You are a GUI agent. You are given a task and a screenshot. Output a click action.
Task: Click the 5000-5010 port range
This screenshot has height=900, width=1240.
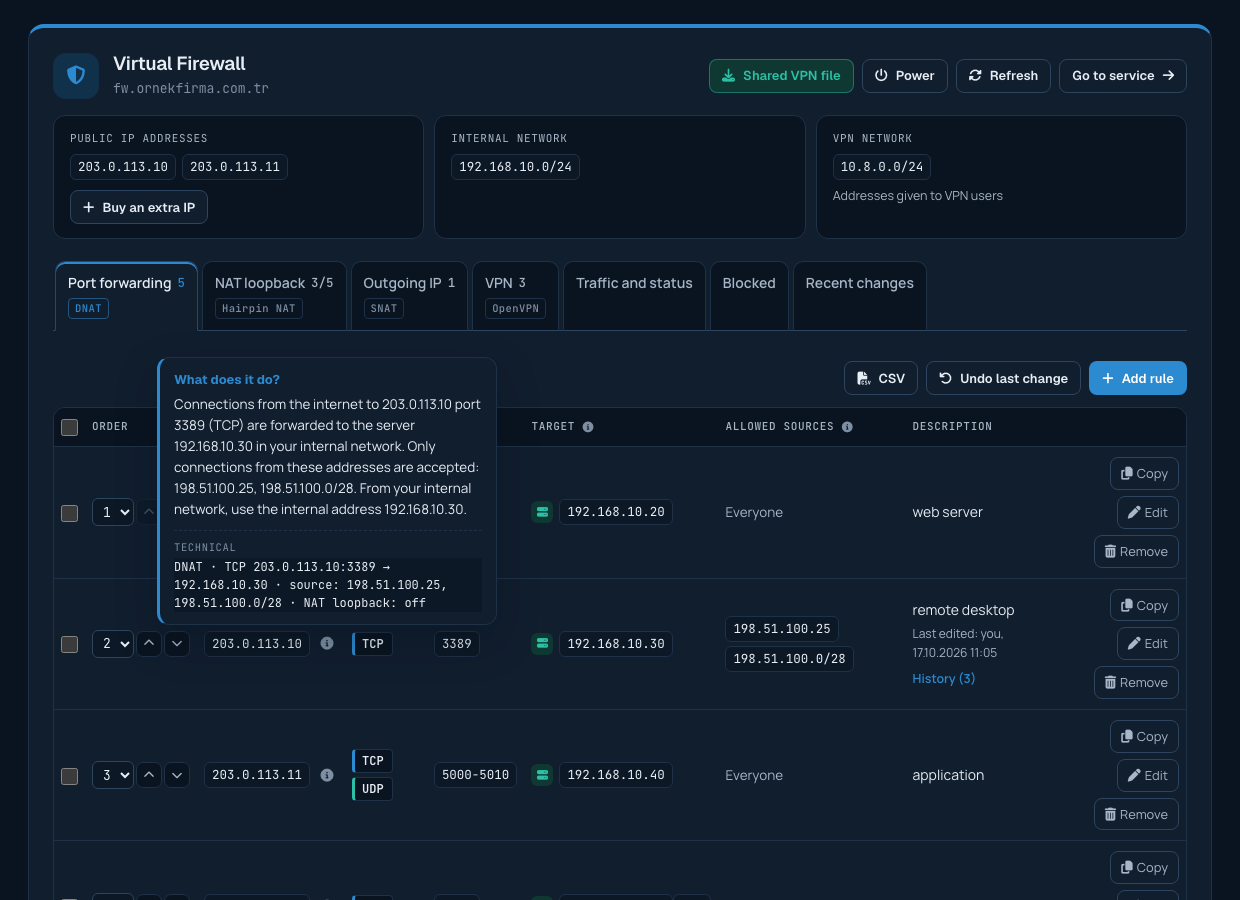(475, 775)
